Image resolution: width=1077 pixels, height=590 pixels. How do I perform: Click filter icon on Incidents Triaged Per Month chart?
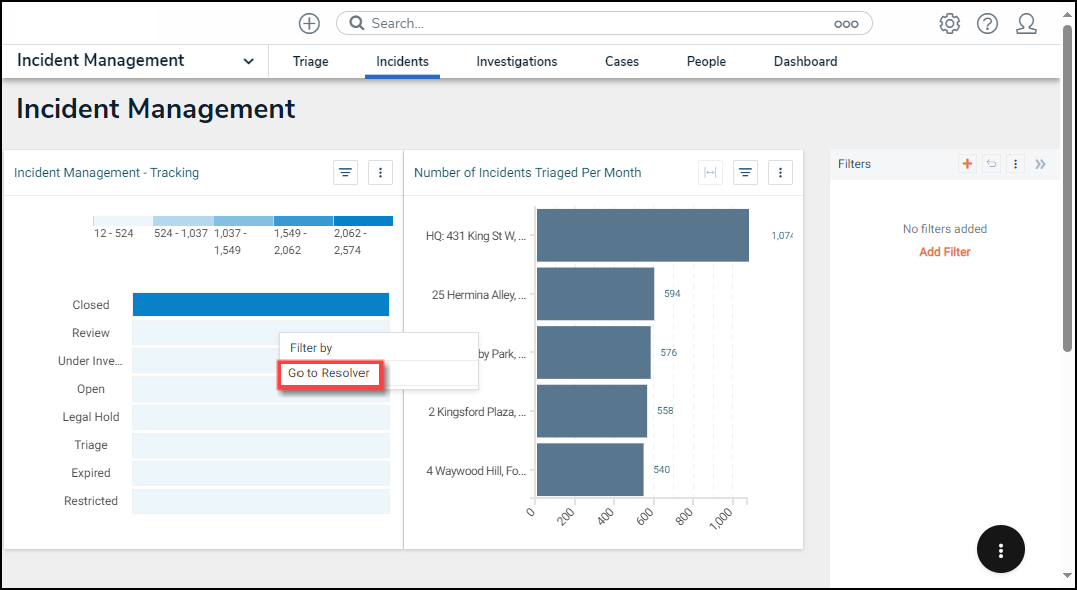(745, 173)
